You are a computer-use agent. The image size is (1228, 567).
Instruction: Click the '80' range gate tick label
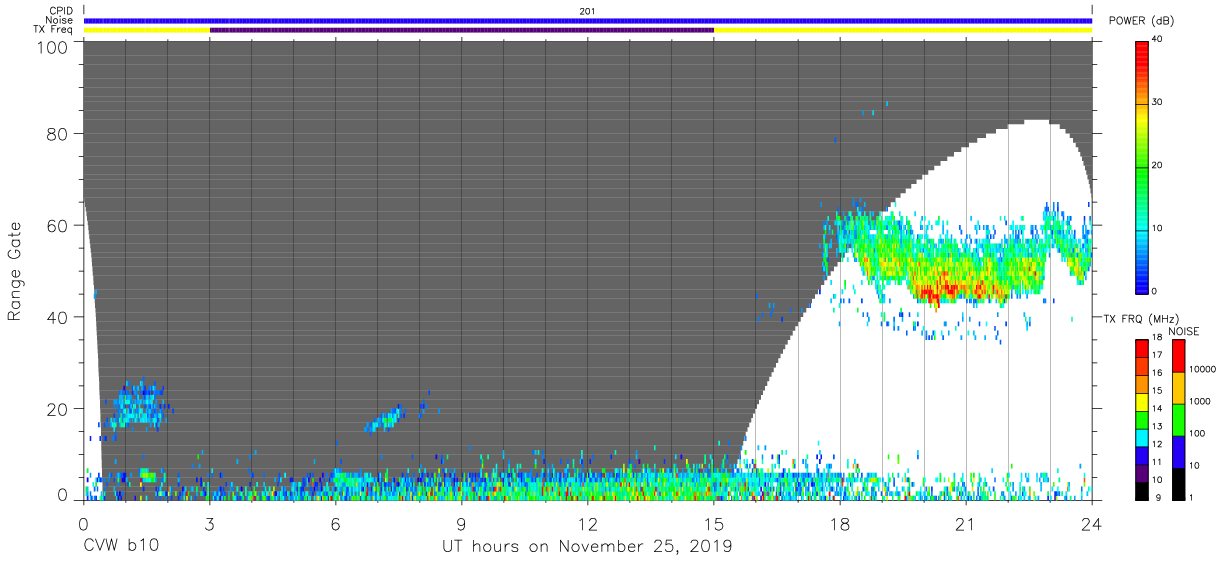[x=57, y=133]
